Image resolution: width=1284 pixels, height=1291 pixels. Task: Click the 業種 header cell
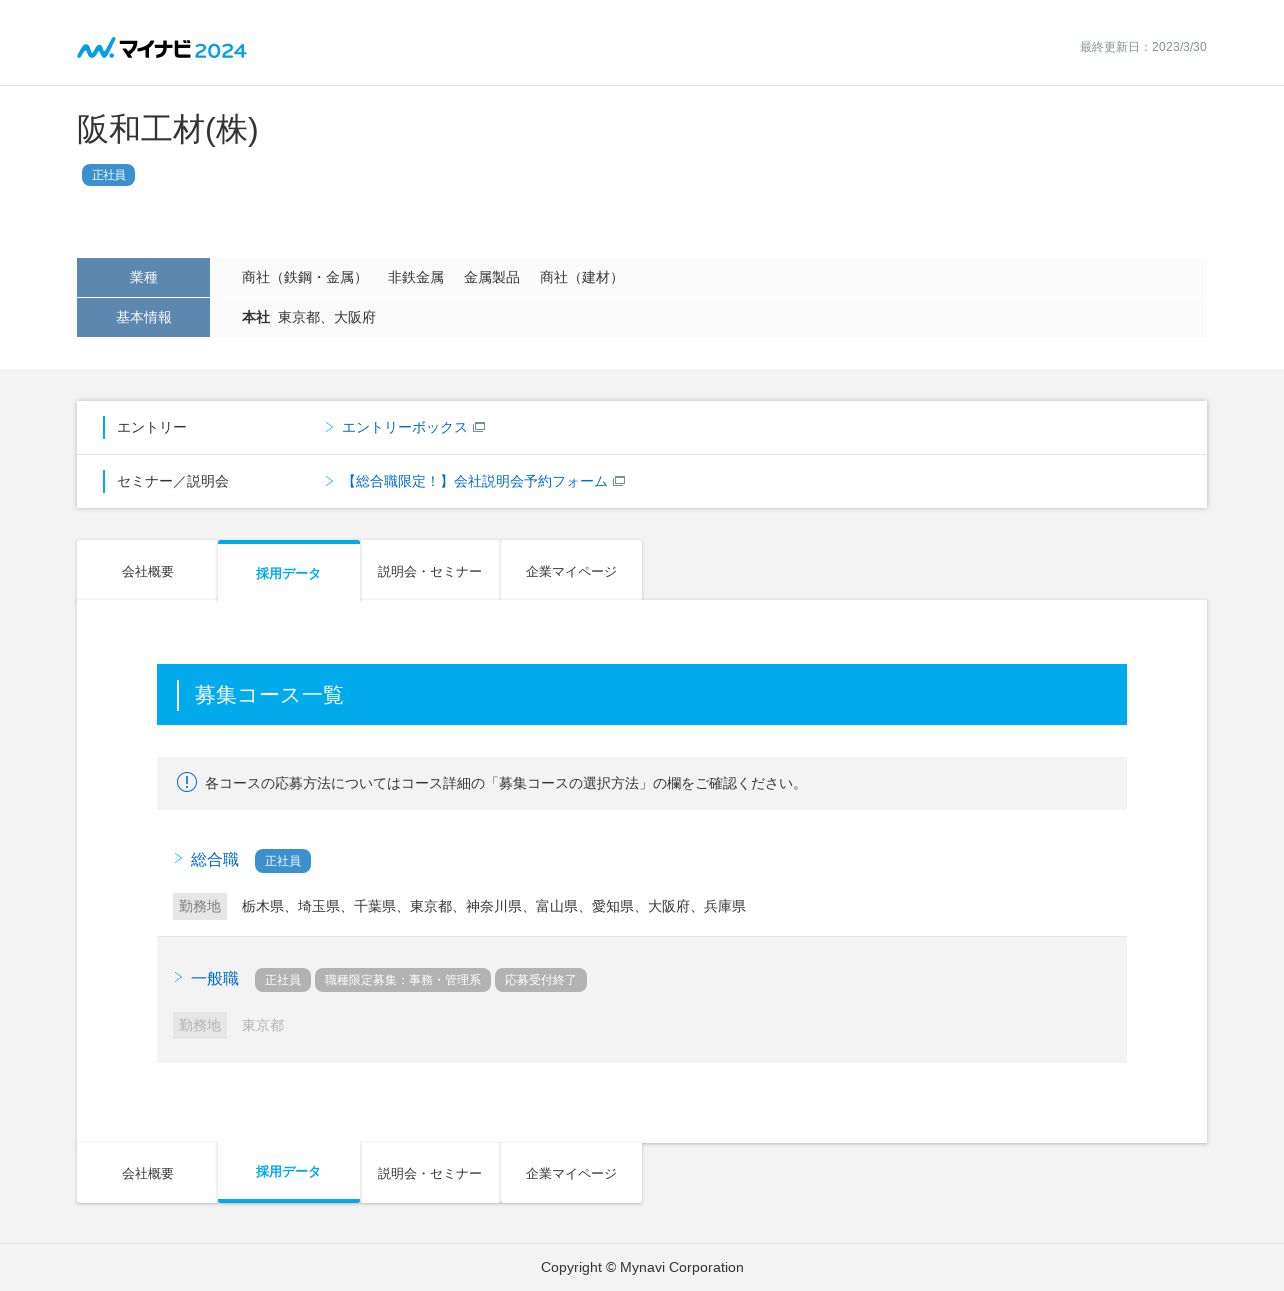click(x=143, y=277)
